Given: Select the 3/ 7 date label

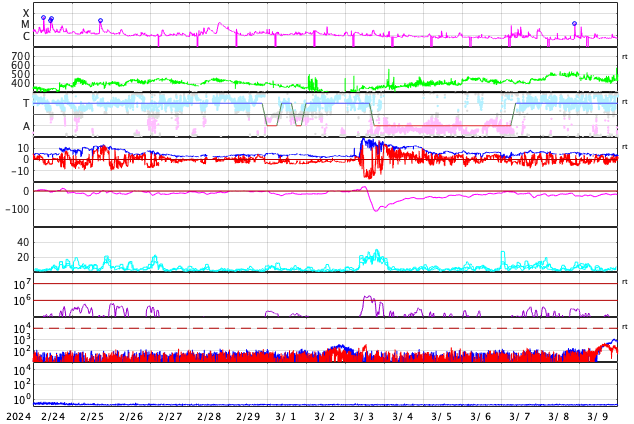Looking at the screenshot, I should pos(520,417).
